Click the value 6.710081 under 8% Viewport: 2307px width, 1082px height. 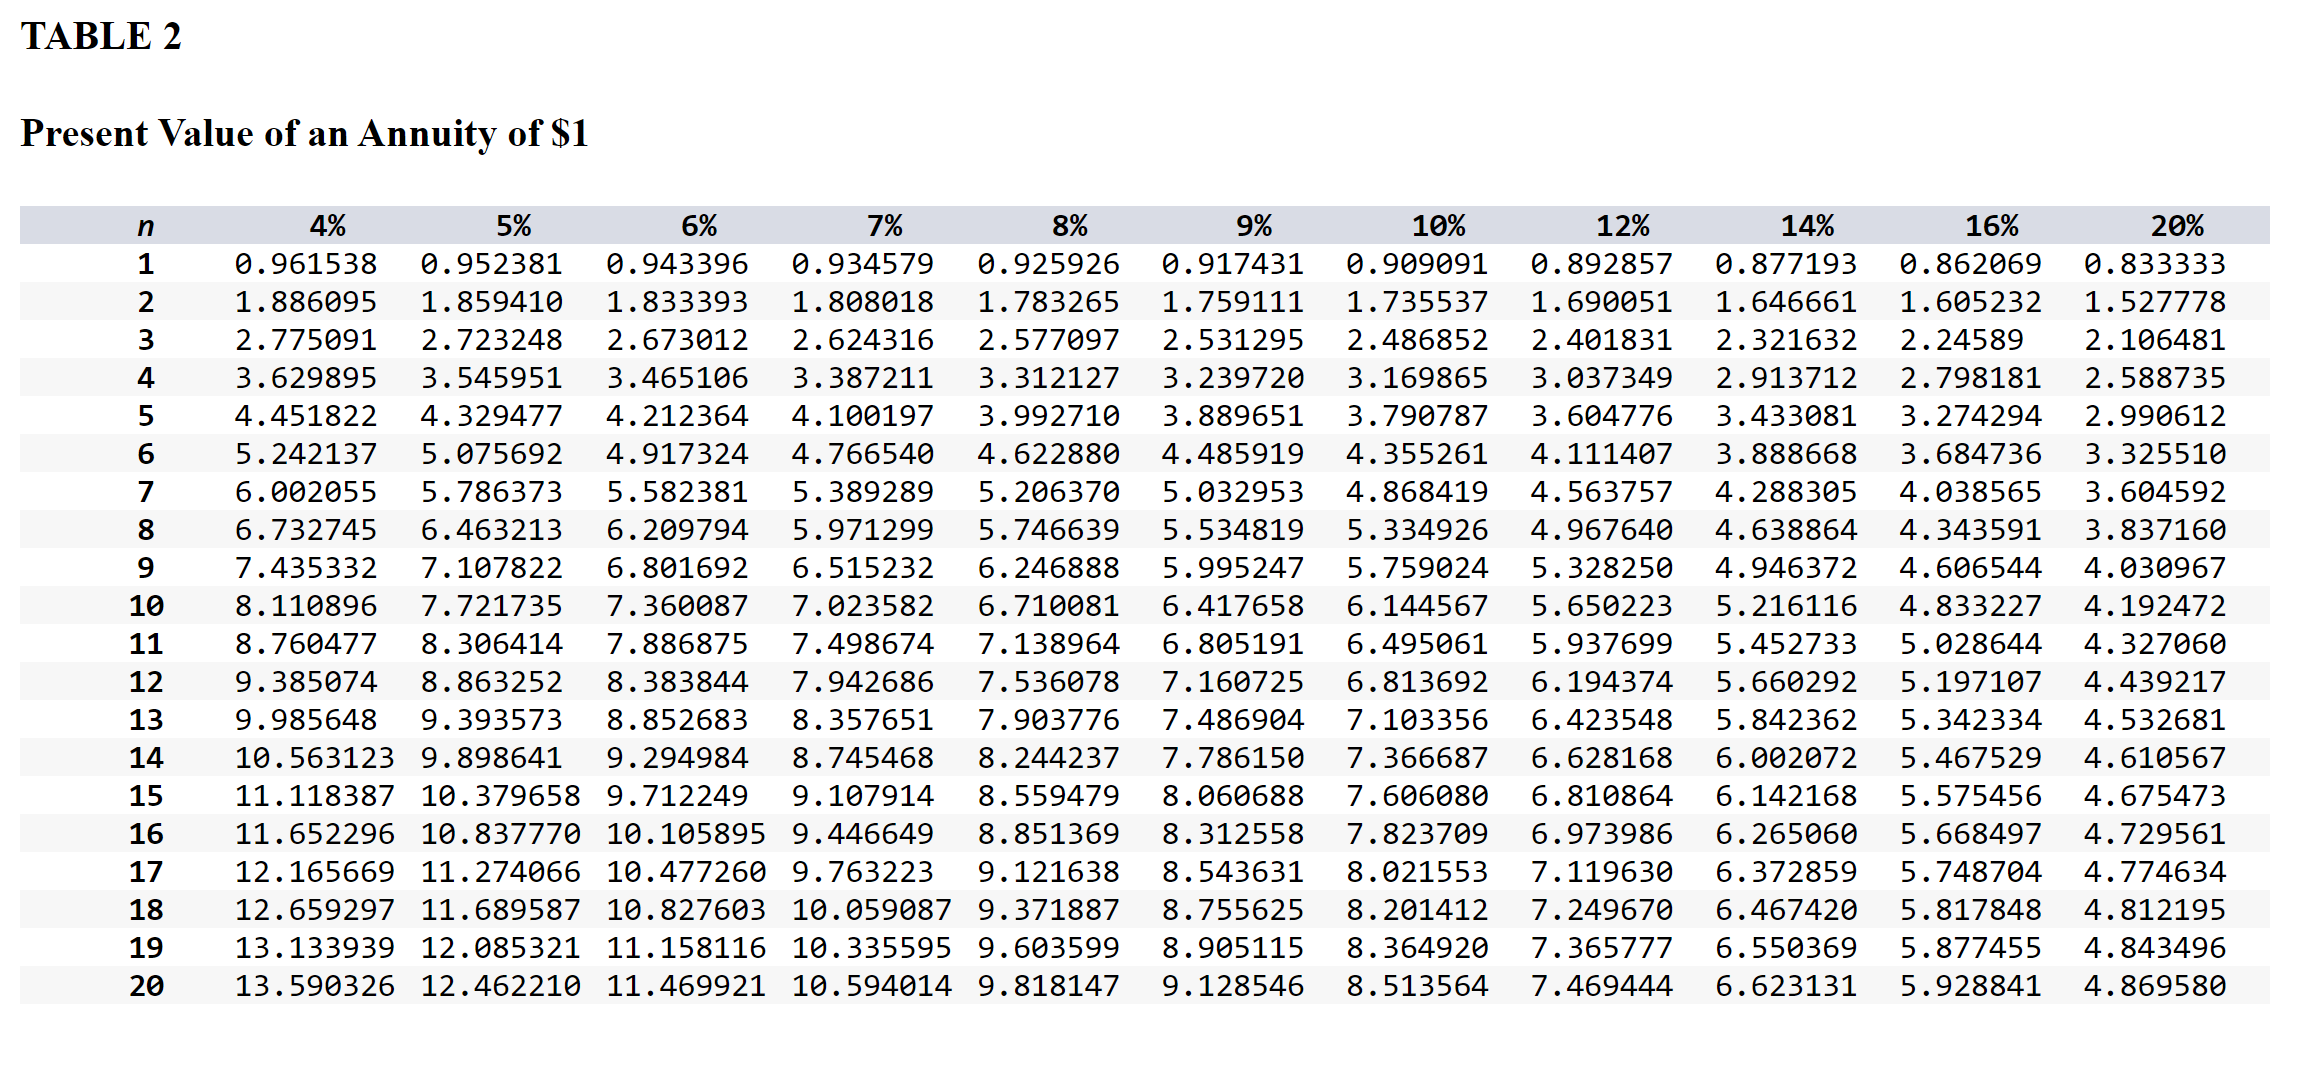(1048, 605)
